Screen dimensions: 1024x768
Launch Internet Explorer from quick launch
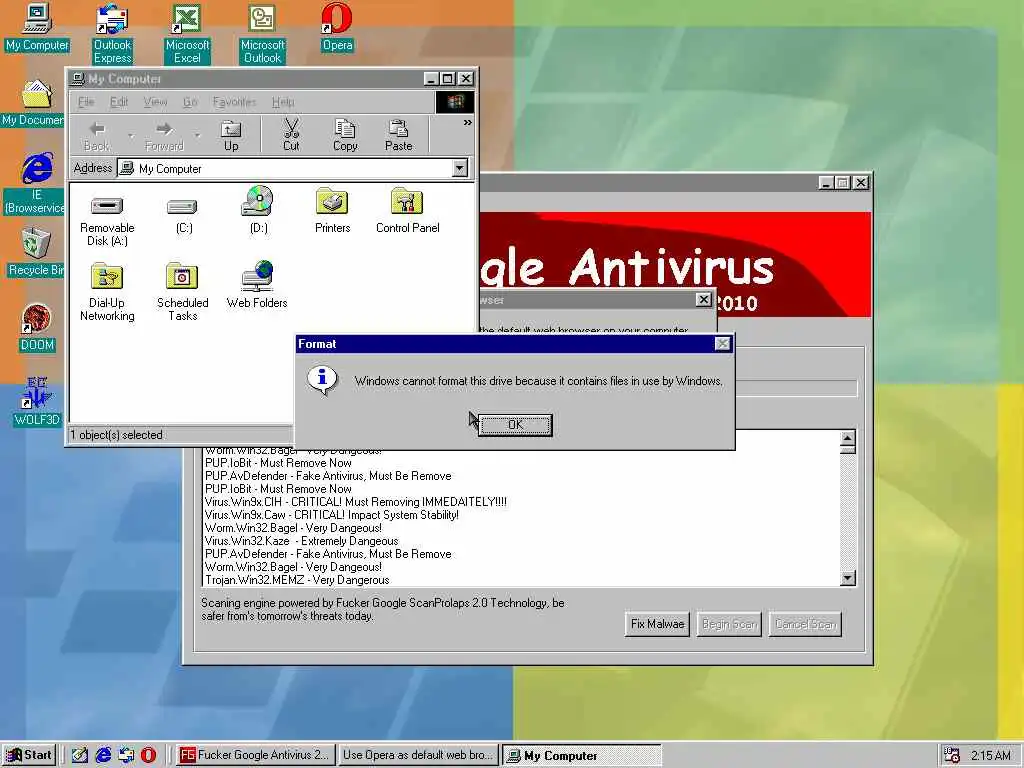pos(103,755)
